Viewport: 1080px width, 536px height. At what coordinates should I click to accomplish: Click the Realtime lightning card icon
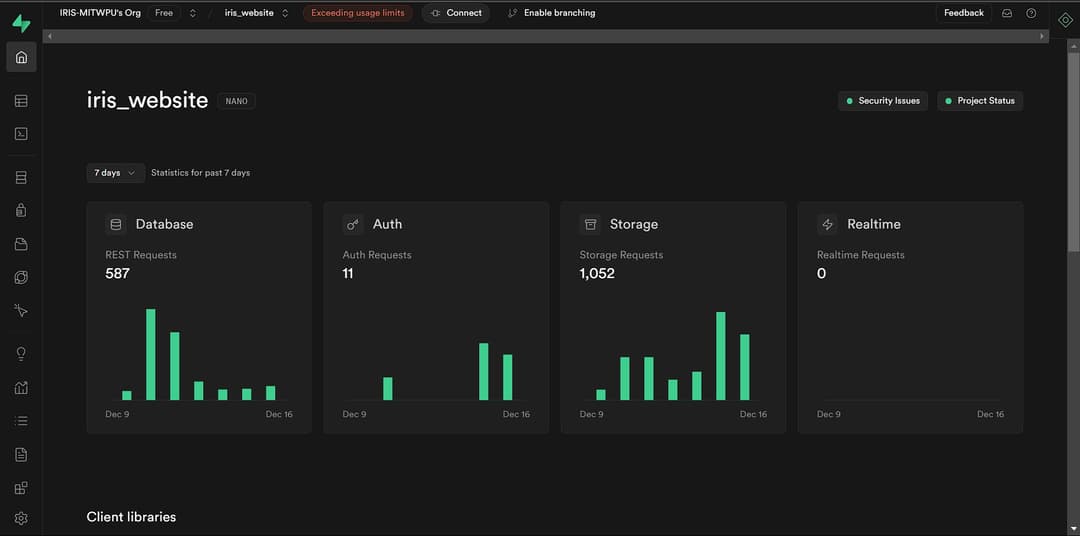[827, 224]
